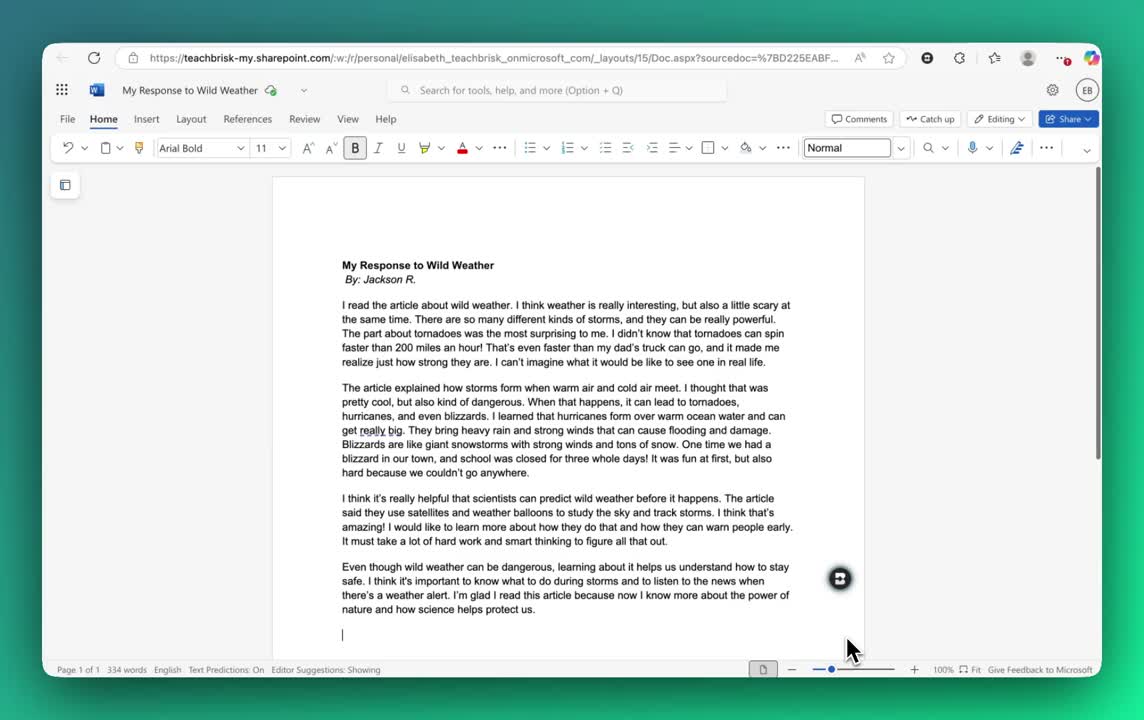Open the Editor pen icon
This screenshot has height=720, width=1144.
[1016, 148]
